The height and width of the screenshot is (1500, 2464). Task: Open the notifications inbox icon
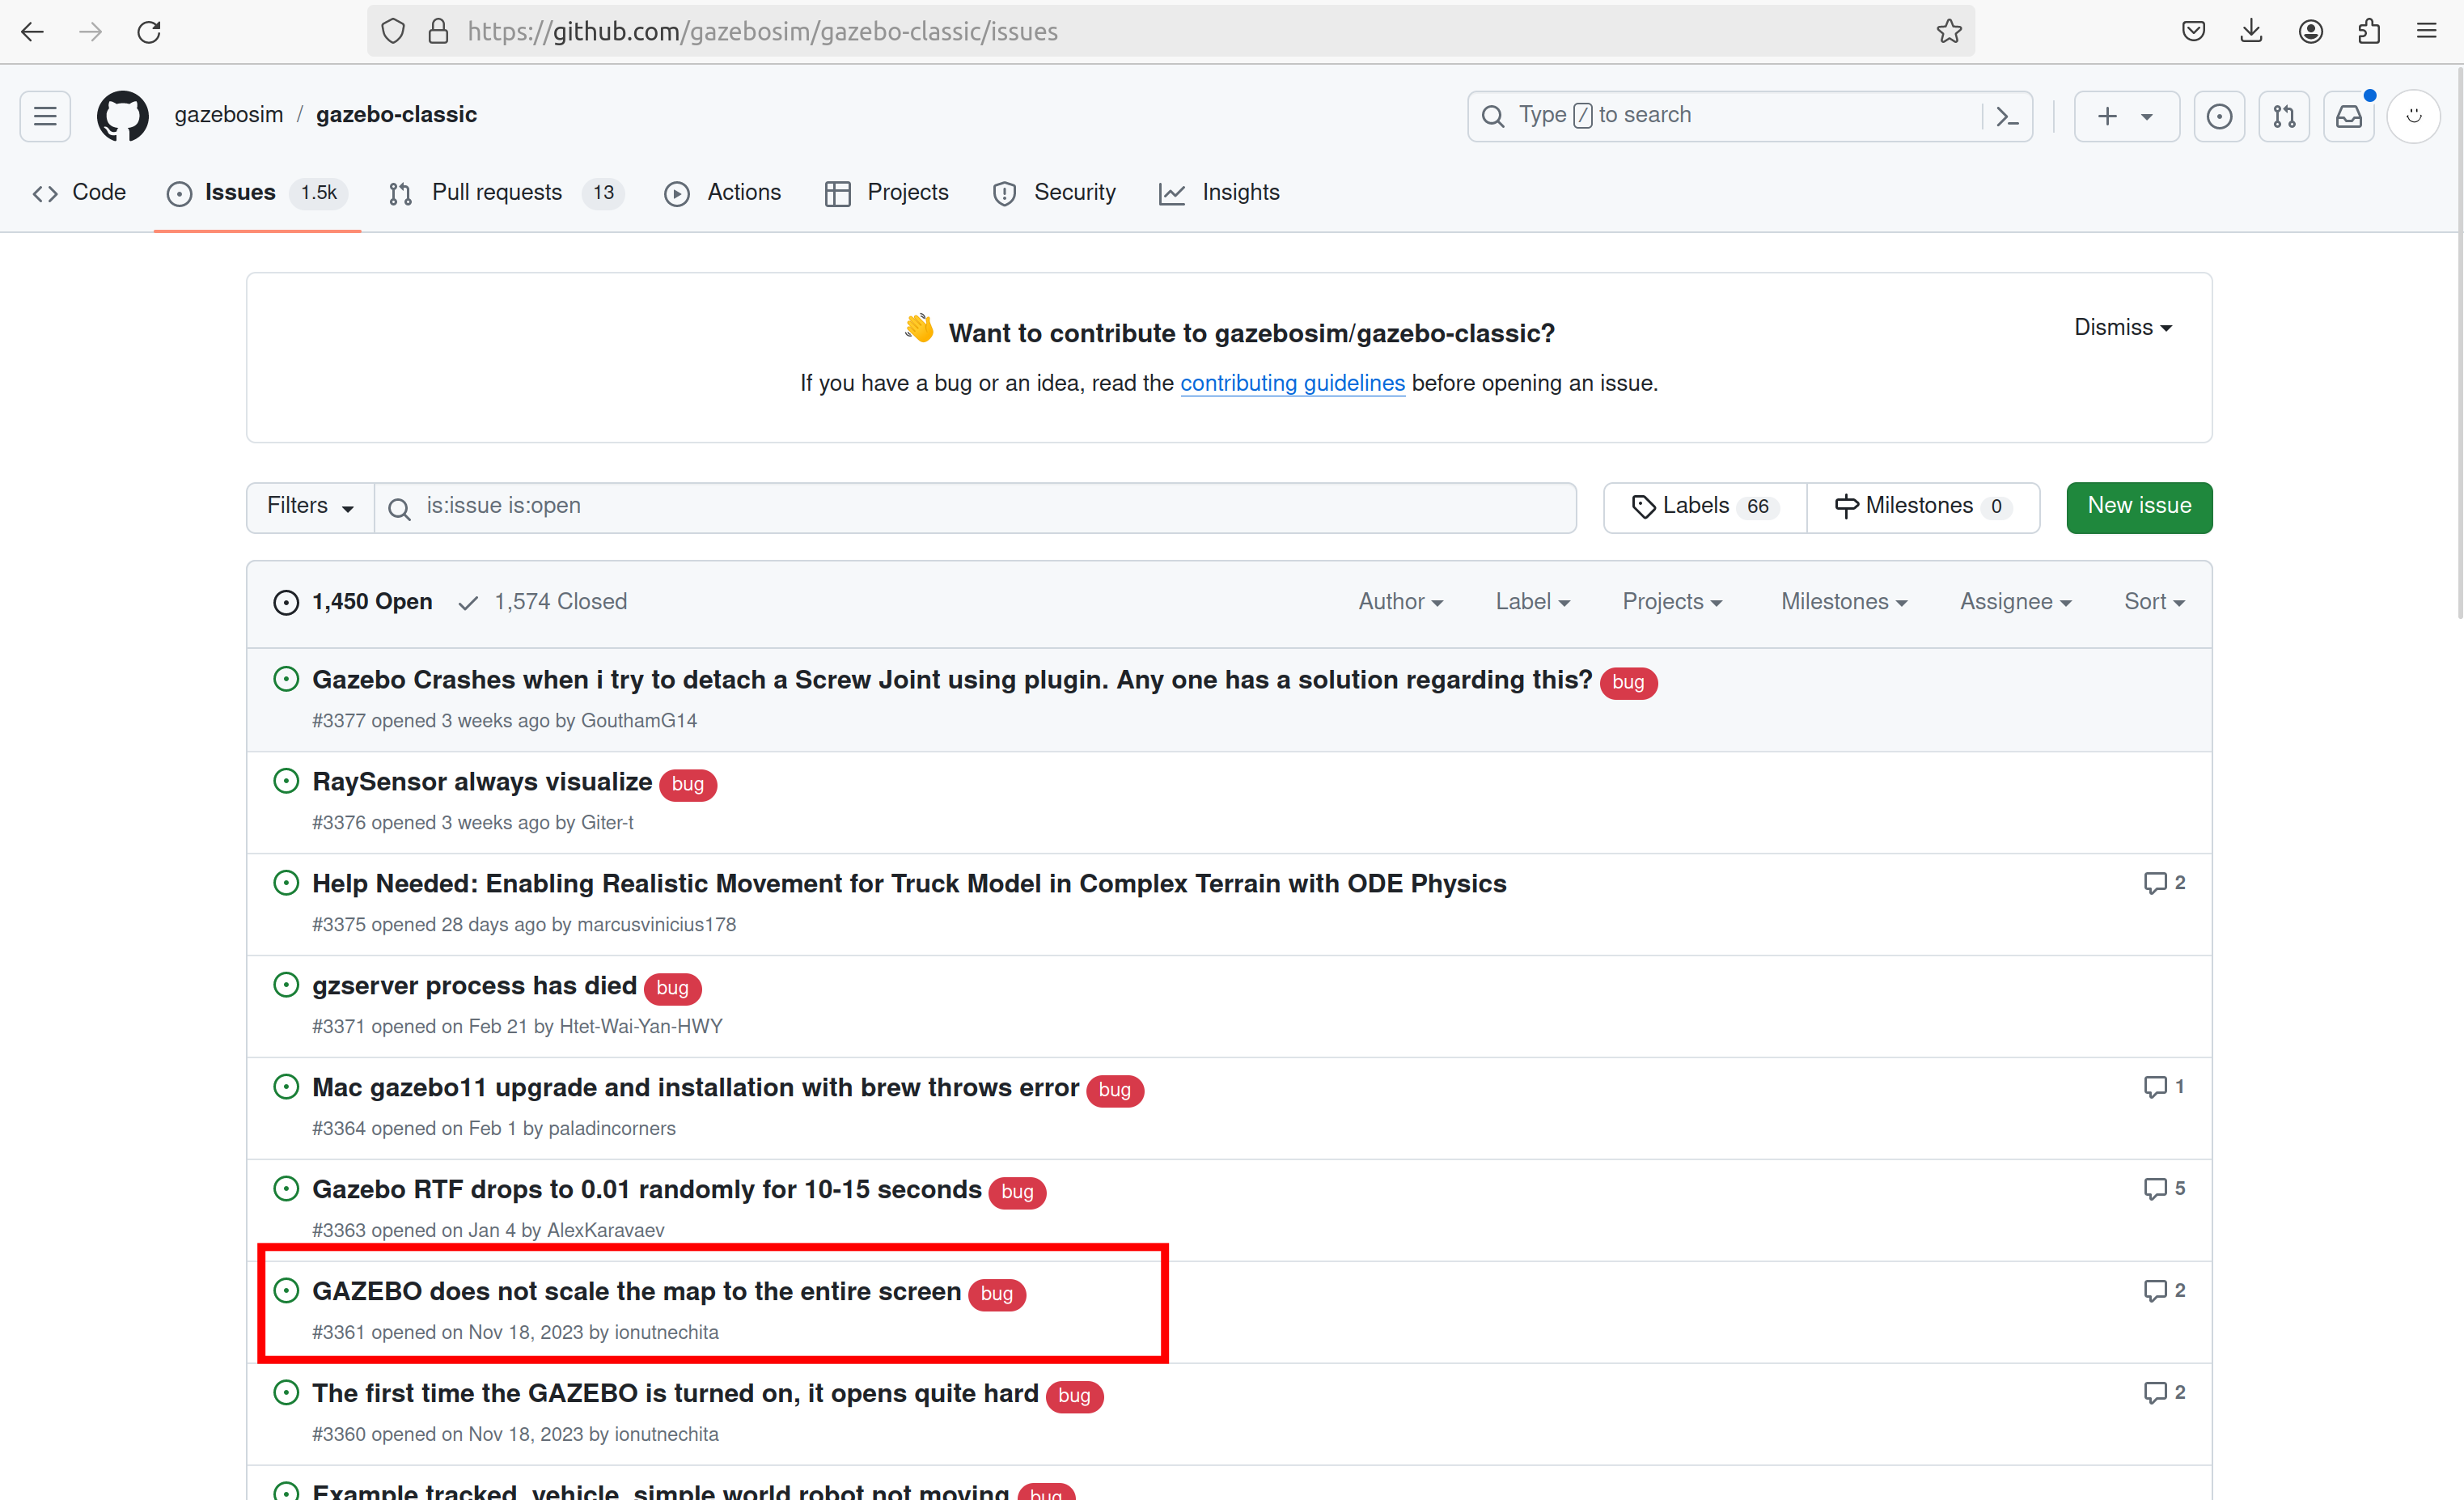pyautogui.click(x=2348, y=116)
